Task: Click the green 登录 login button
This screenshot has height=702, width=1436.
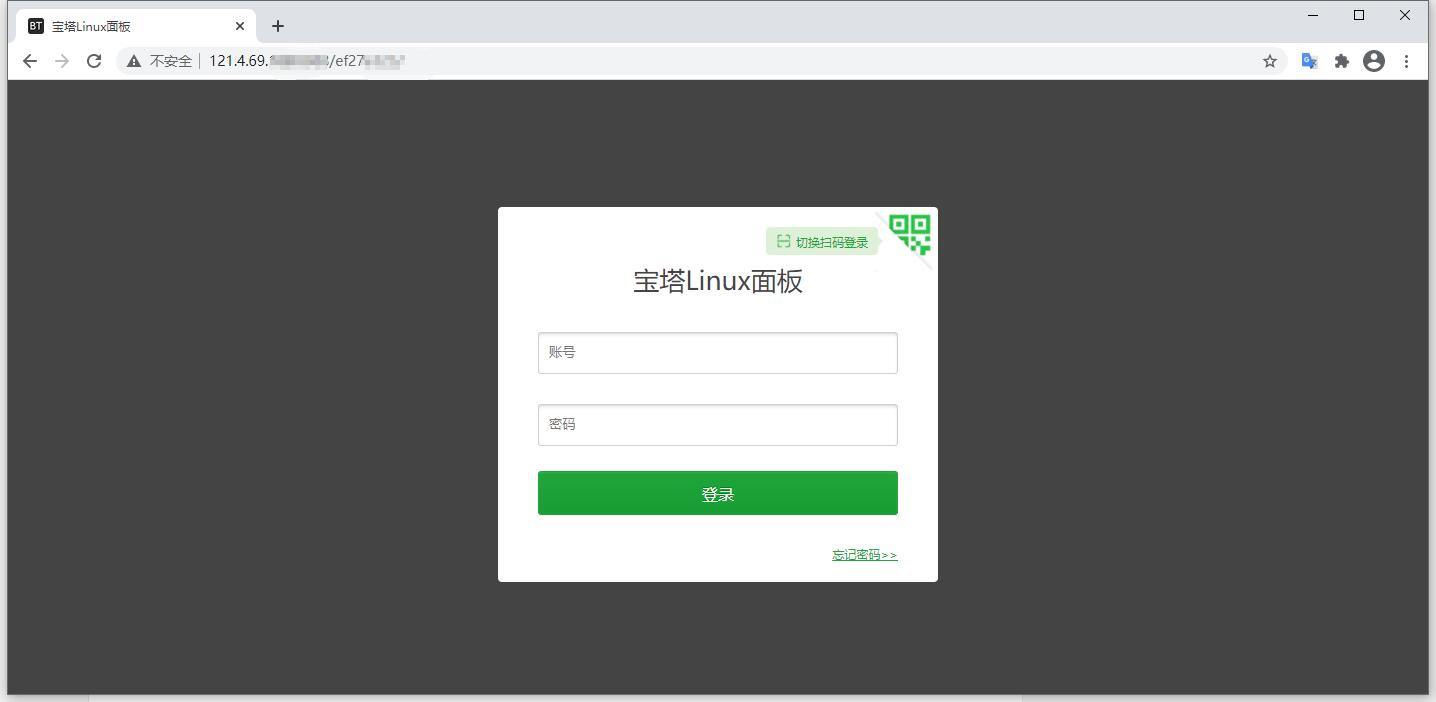Action: click(718, 493)
